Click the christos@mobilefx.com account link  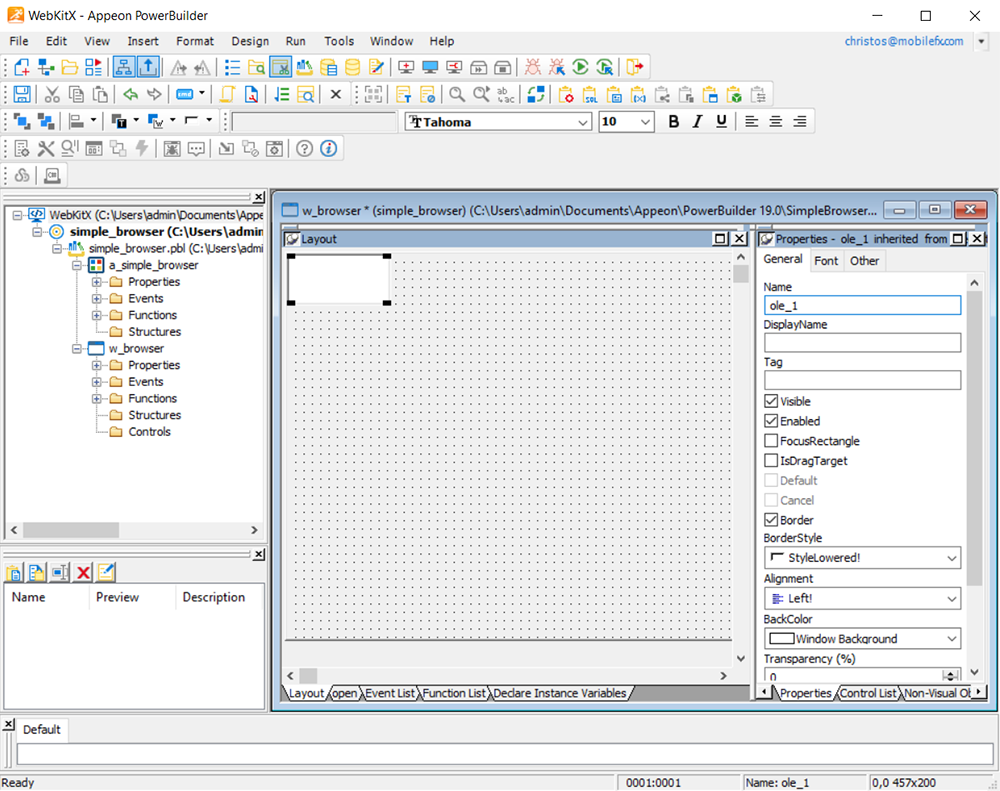coord(904,41)
